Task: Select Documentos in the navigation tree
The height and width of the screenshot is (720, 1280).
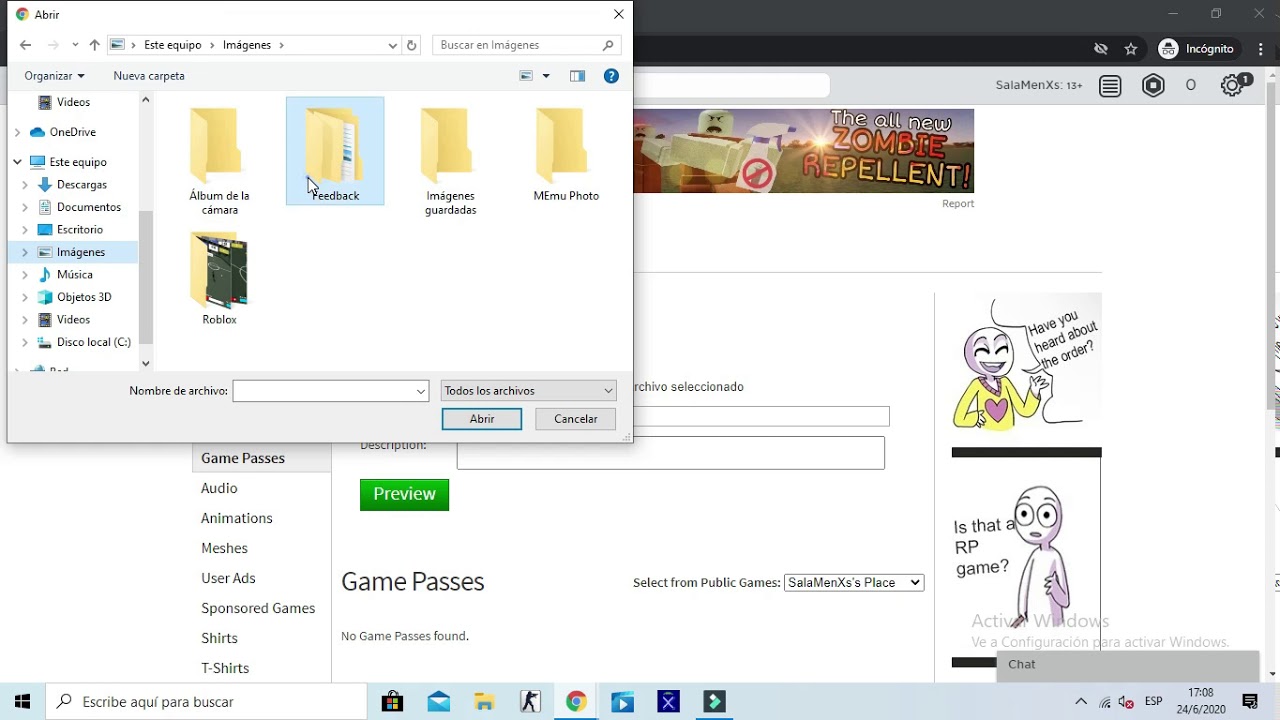Action: click(x=89, y=207)
